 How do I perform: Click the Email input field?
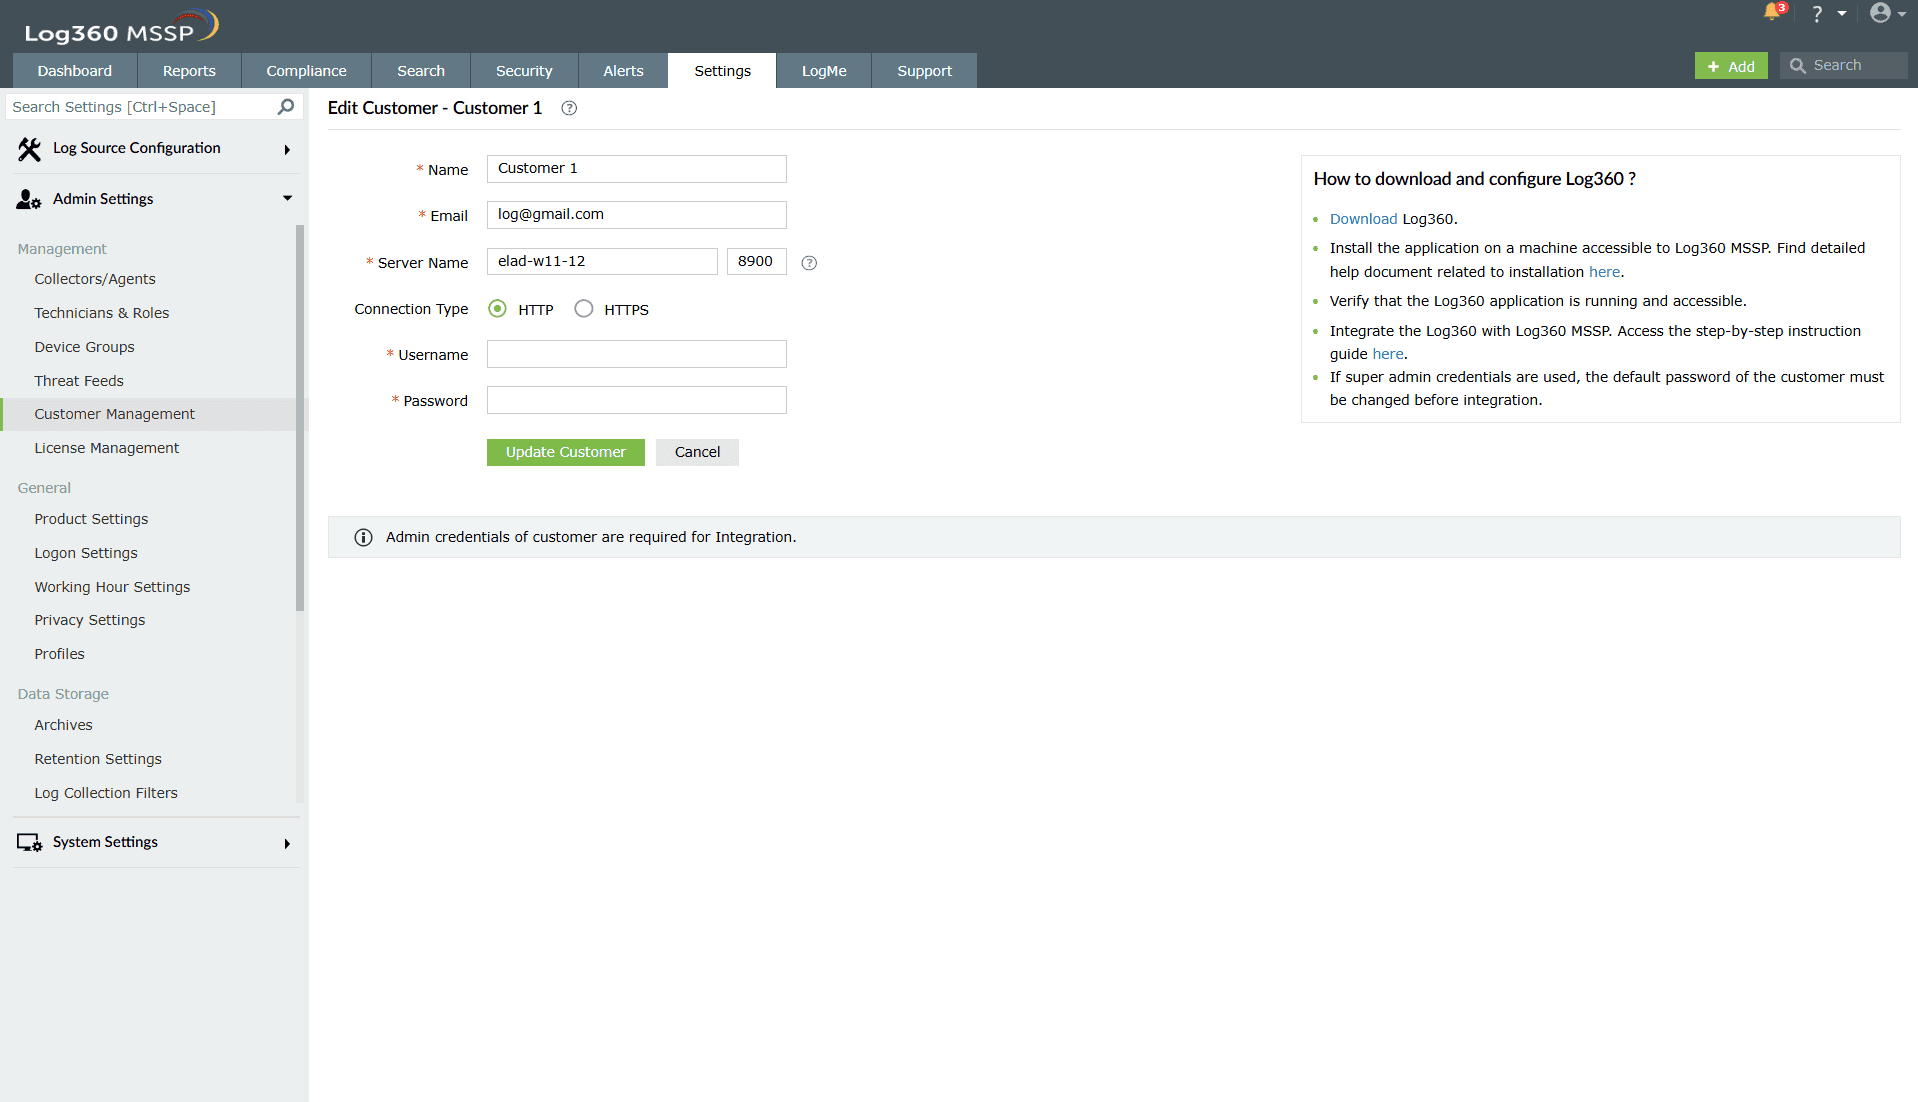(x=636, y=215)
